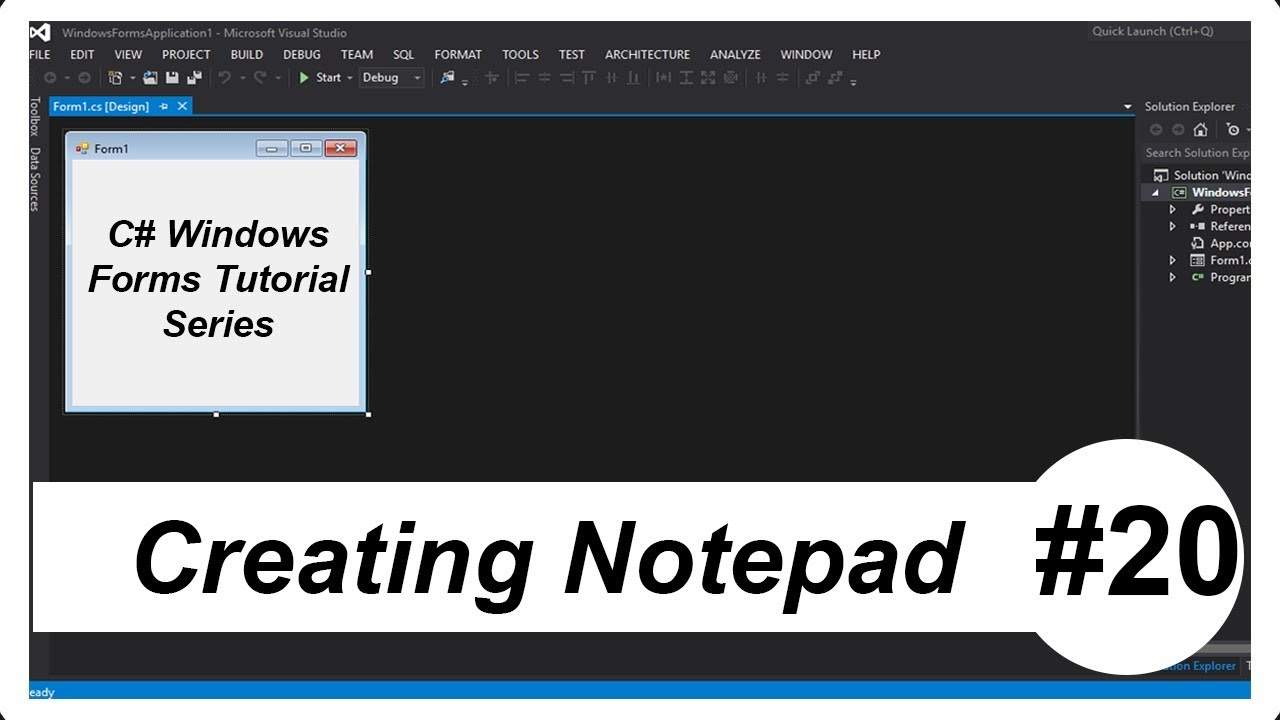The width and height of the screenshot is (1280, 720).
Task: Click the Make Same Size layout icon
Action: click(x=708, y=77)
